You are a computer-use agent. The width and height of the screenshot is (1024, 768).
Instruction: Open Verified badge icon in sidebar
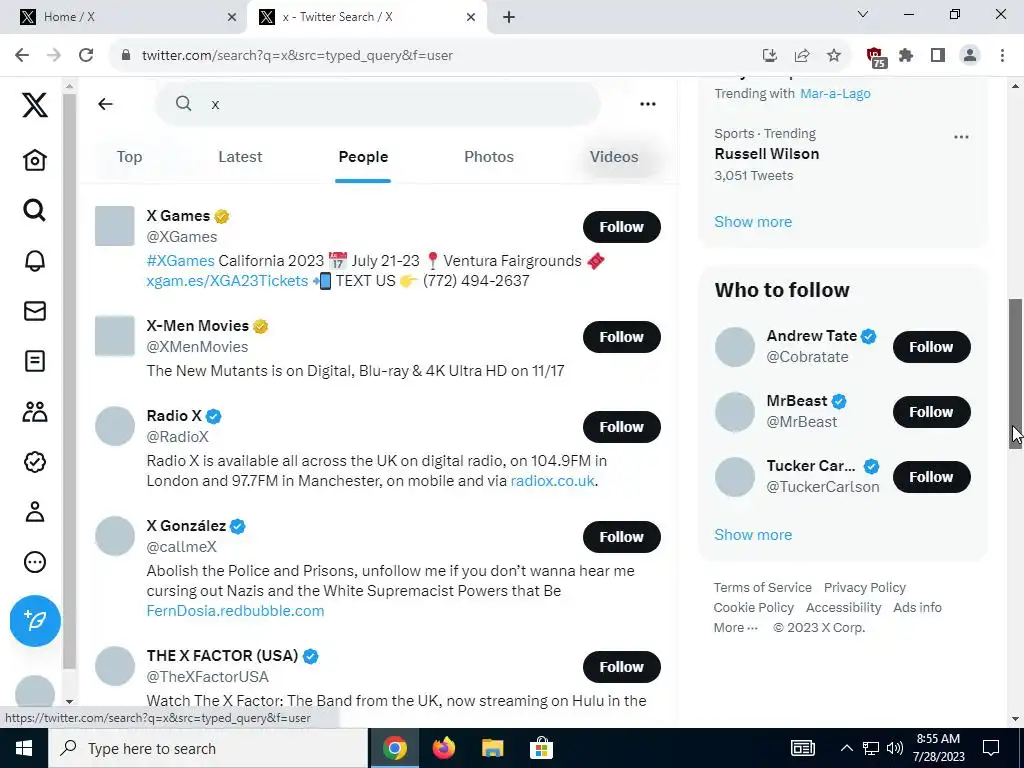[35, 462]
